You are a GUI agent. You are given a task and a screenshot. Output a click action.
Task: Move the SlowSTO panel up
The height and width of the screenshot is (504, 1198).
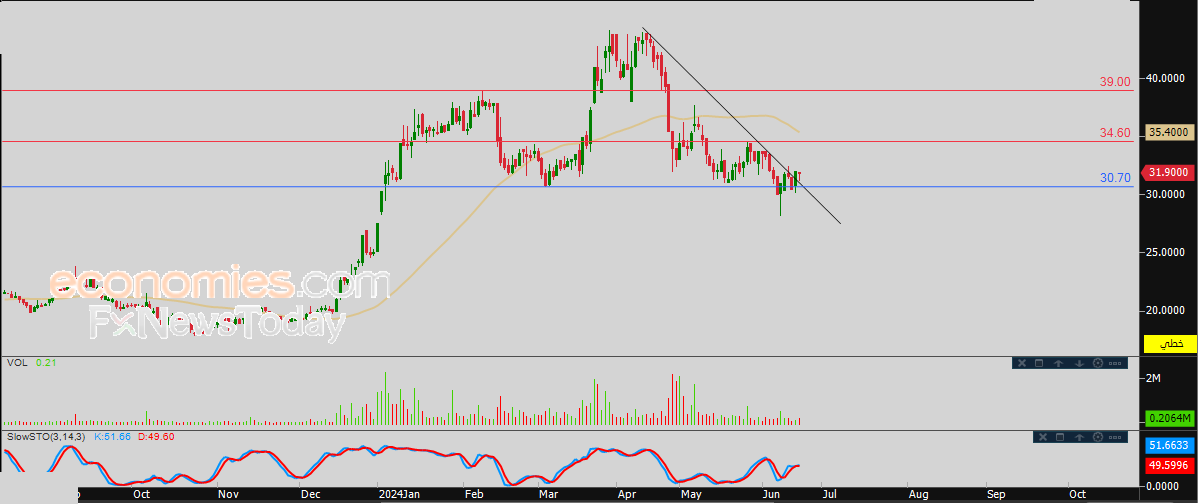pos(1080,438)
